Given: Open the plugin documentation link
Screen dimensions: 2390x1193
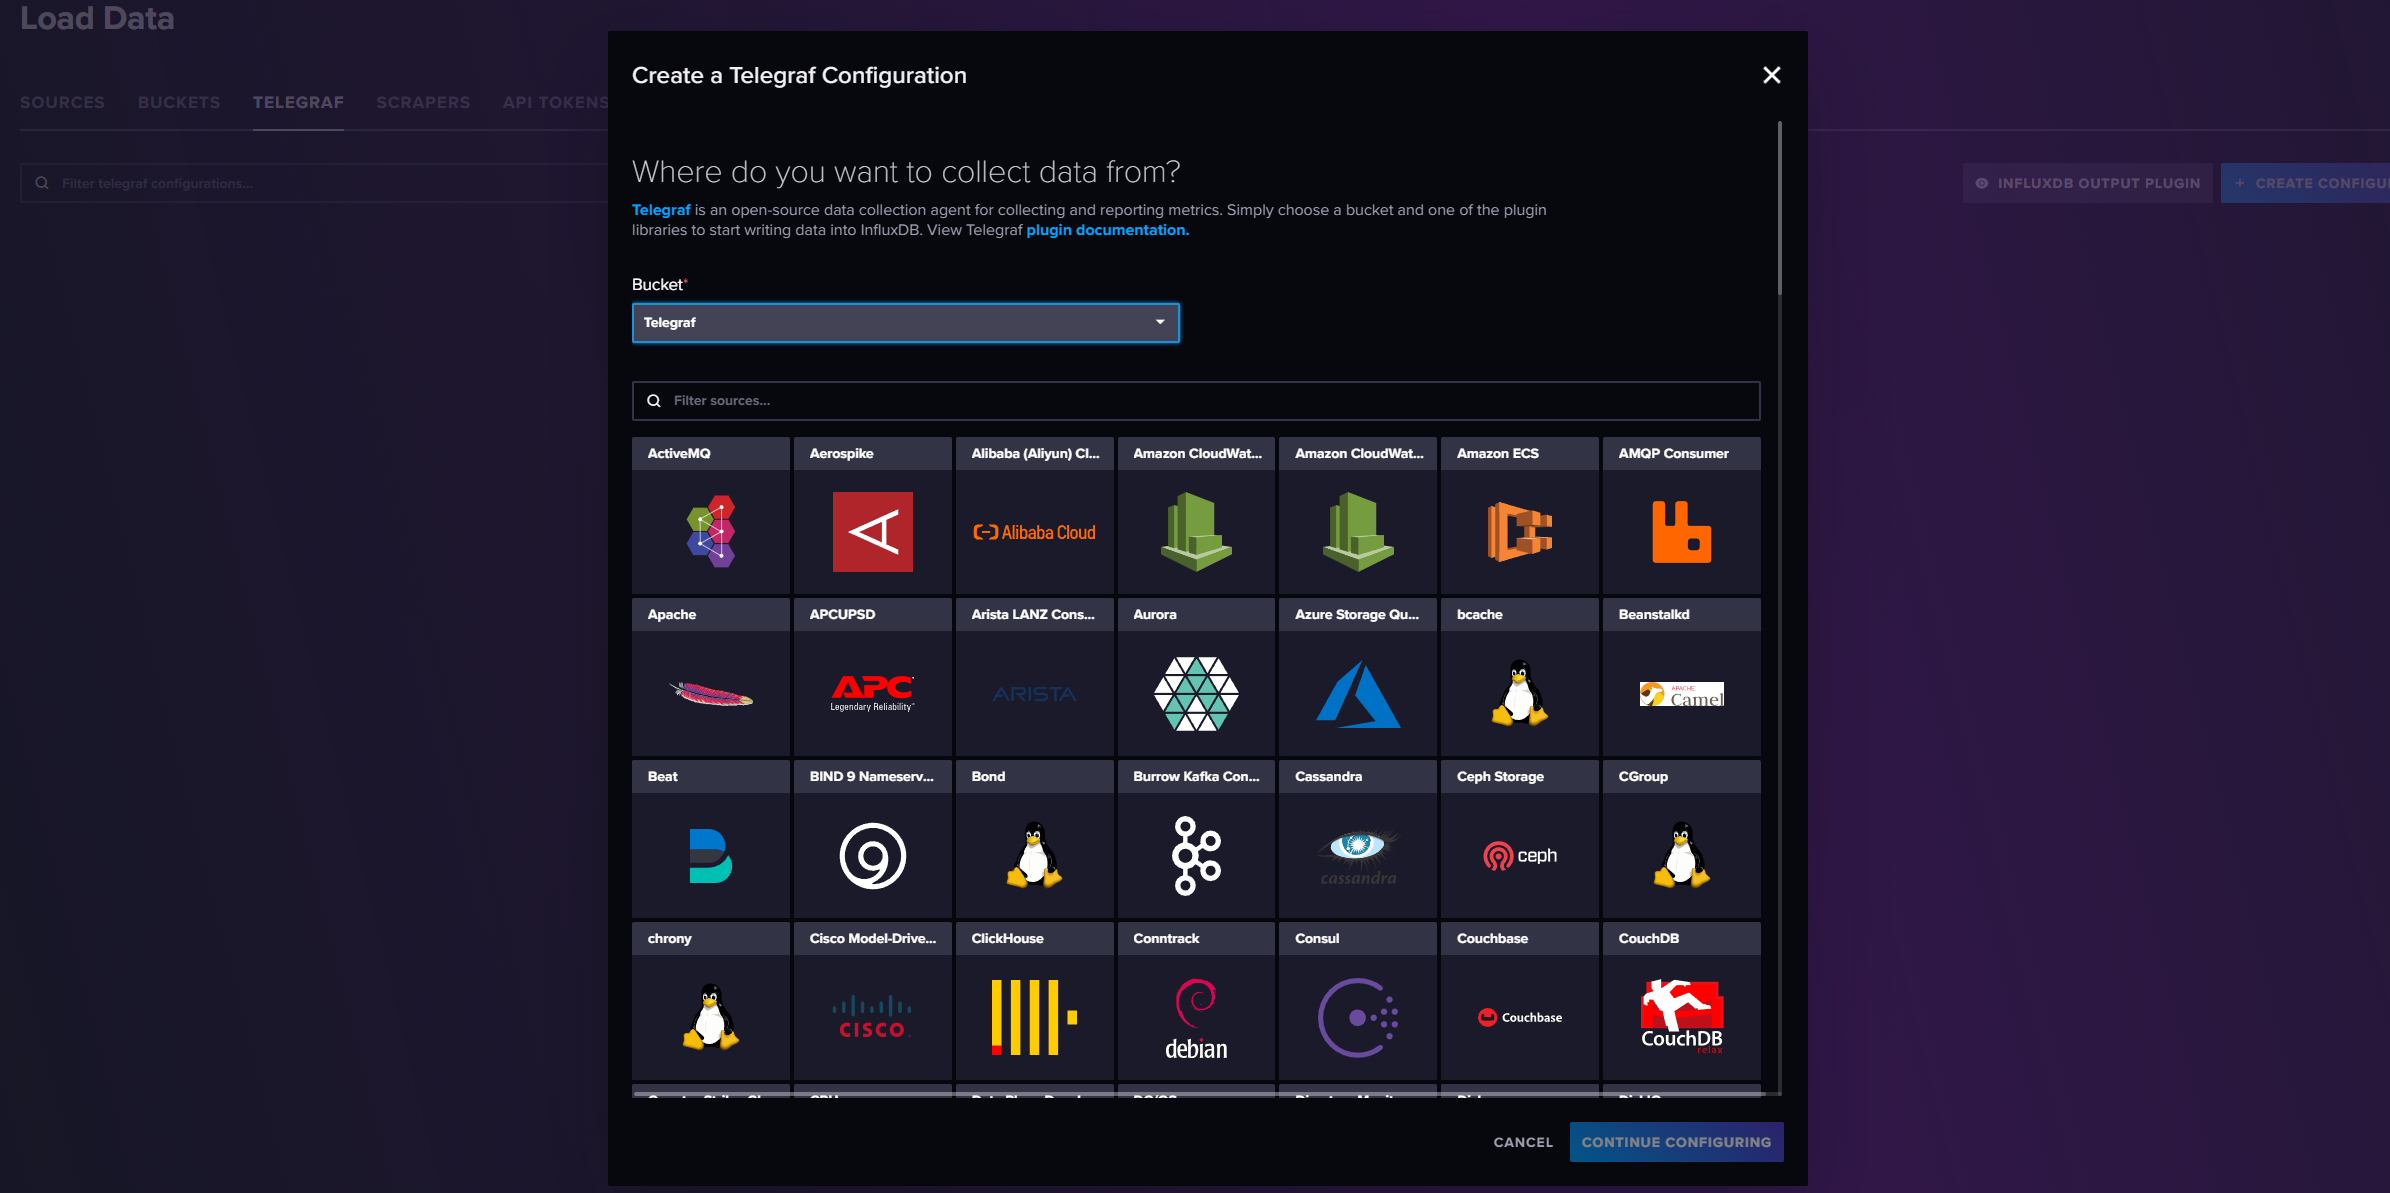Looking at the screenshot, I should coord(1106,230).
